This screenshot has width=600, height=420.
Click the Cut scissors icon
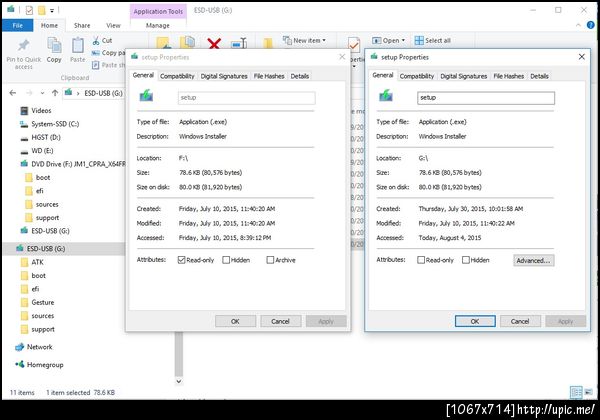click(96, 40)
